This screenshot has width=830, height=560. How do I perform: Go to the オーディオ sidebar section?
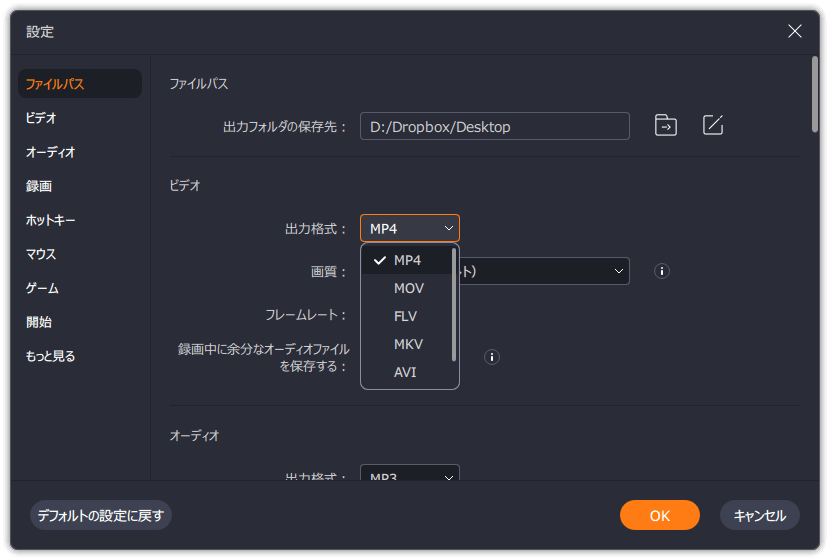[50, 152]
